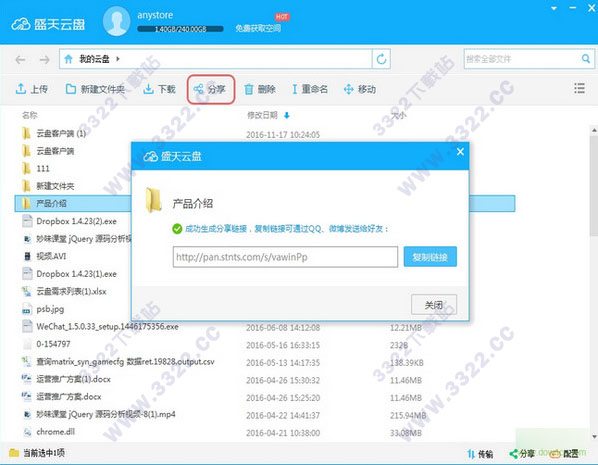Click the 删除 trash icon

(249, 89)
